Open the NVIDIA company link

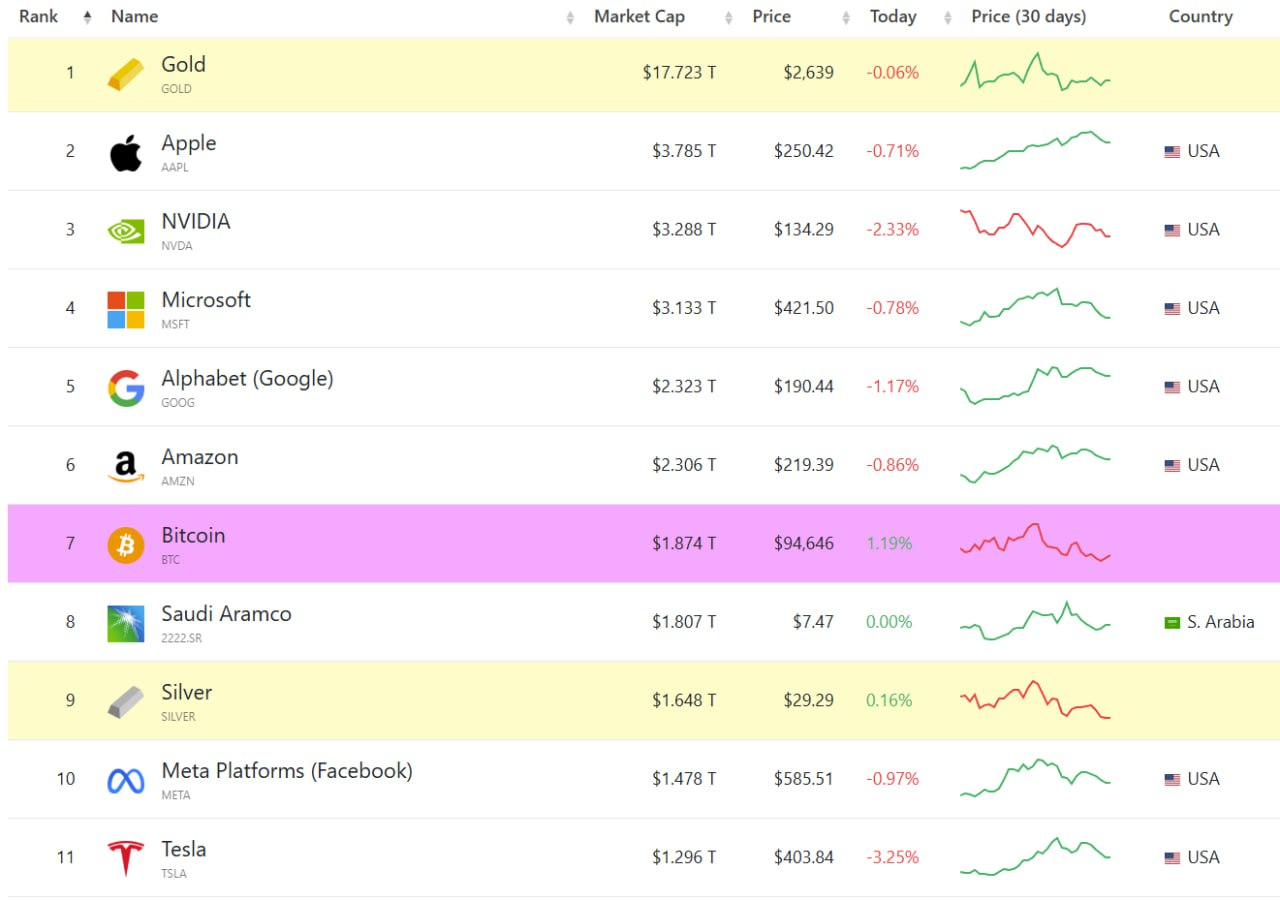click(196, 222)
